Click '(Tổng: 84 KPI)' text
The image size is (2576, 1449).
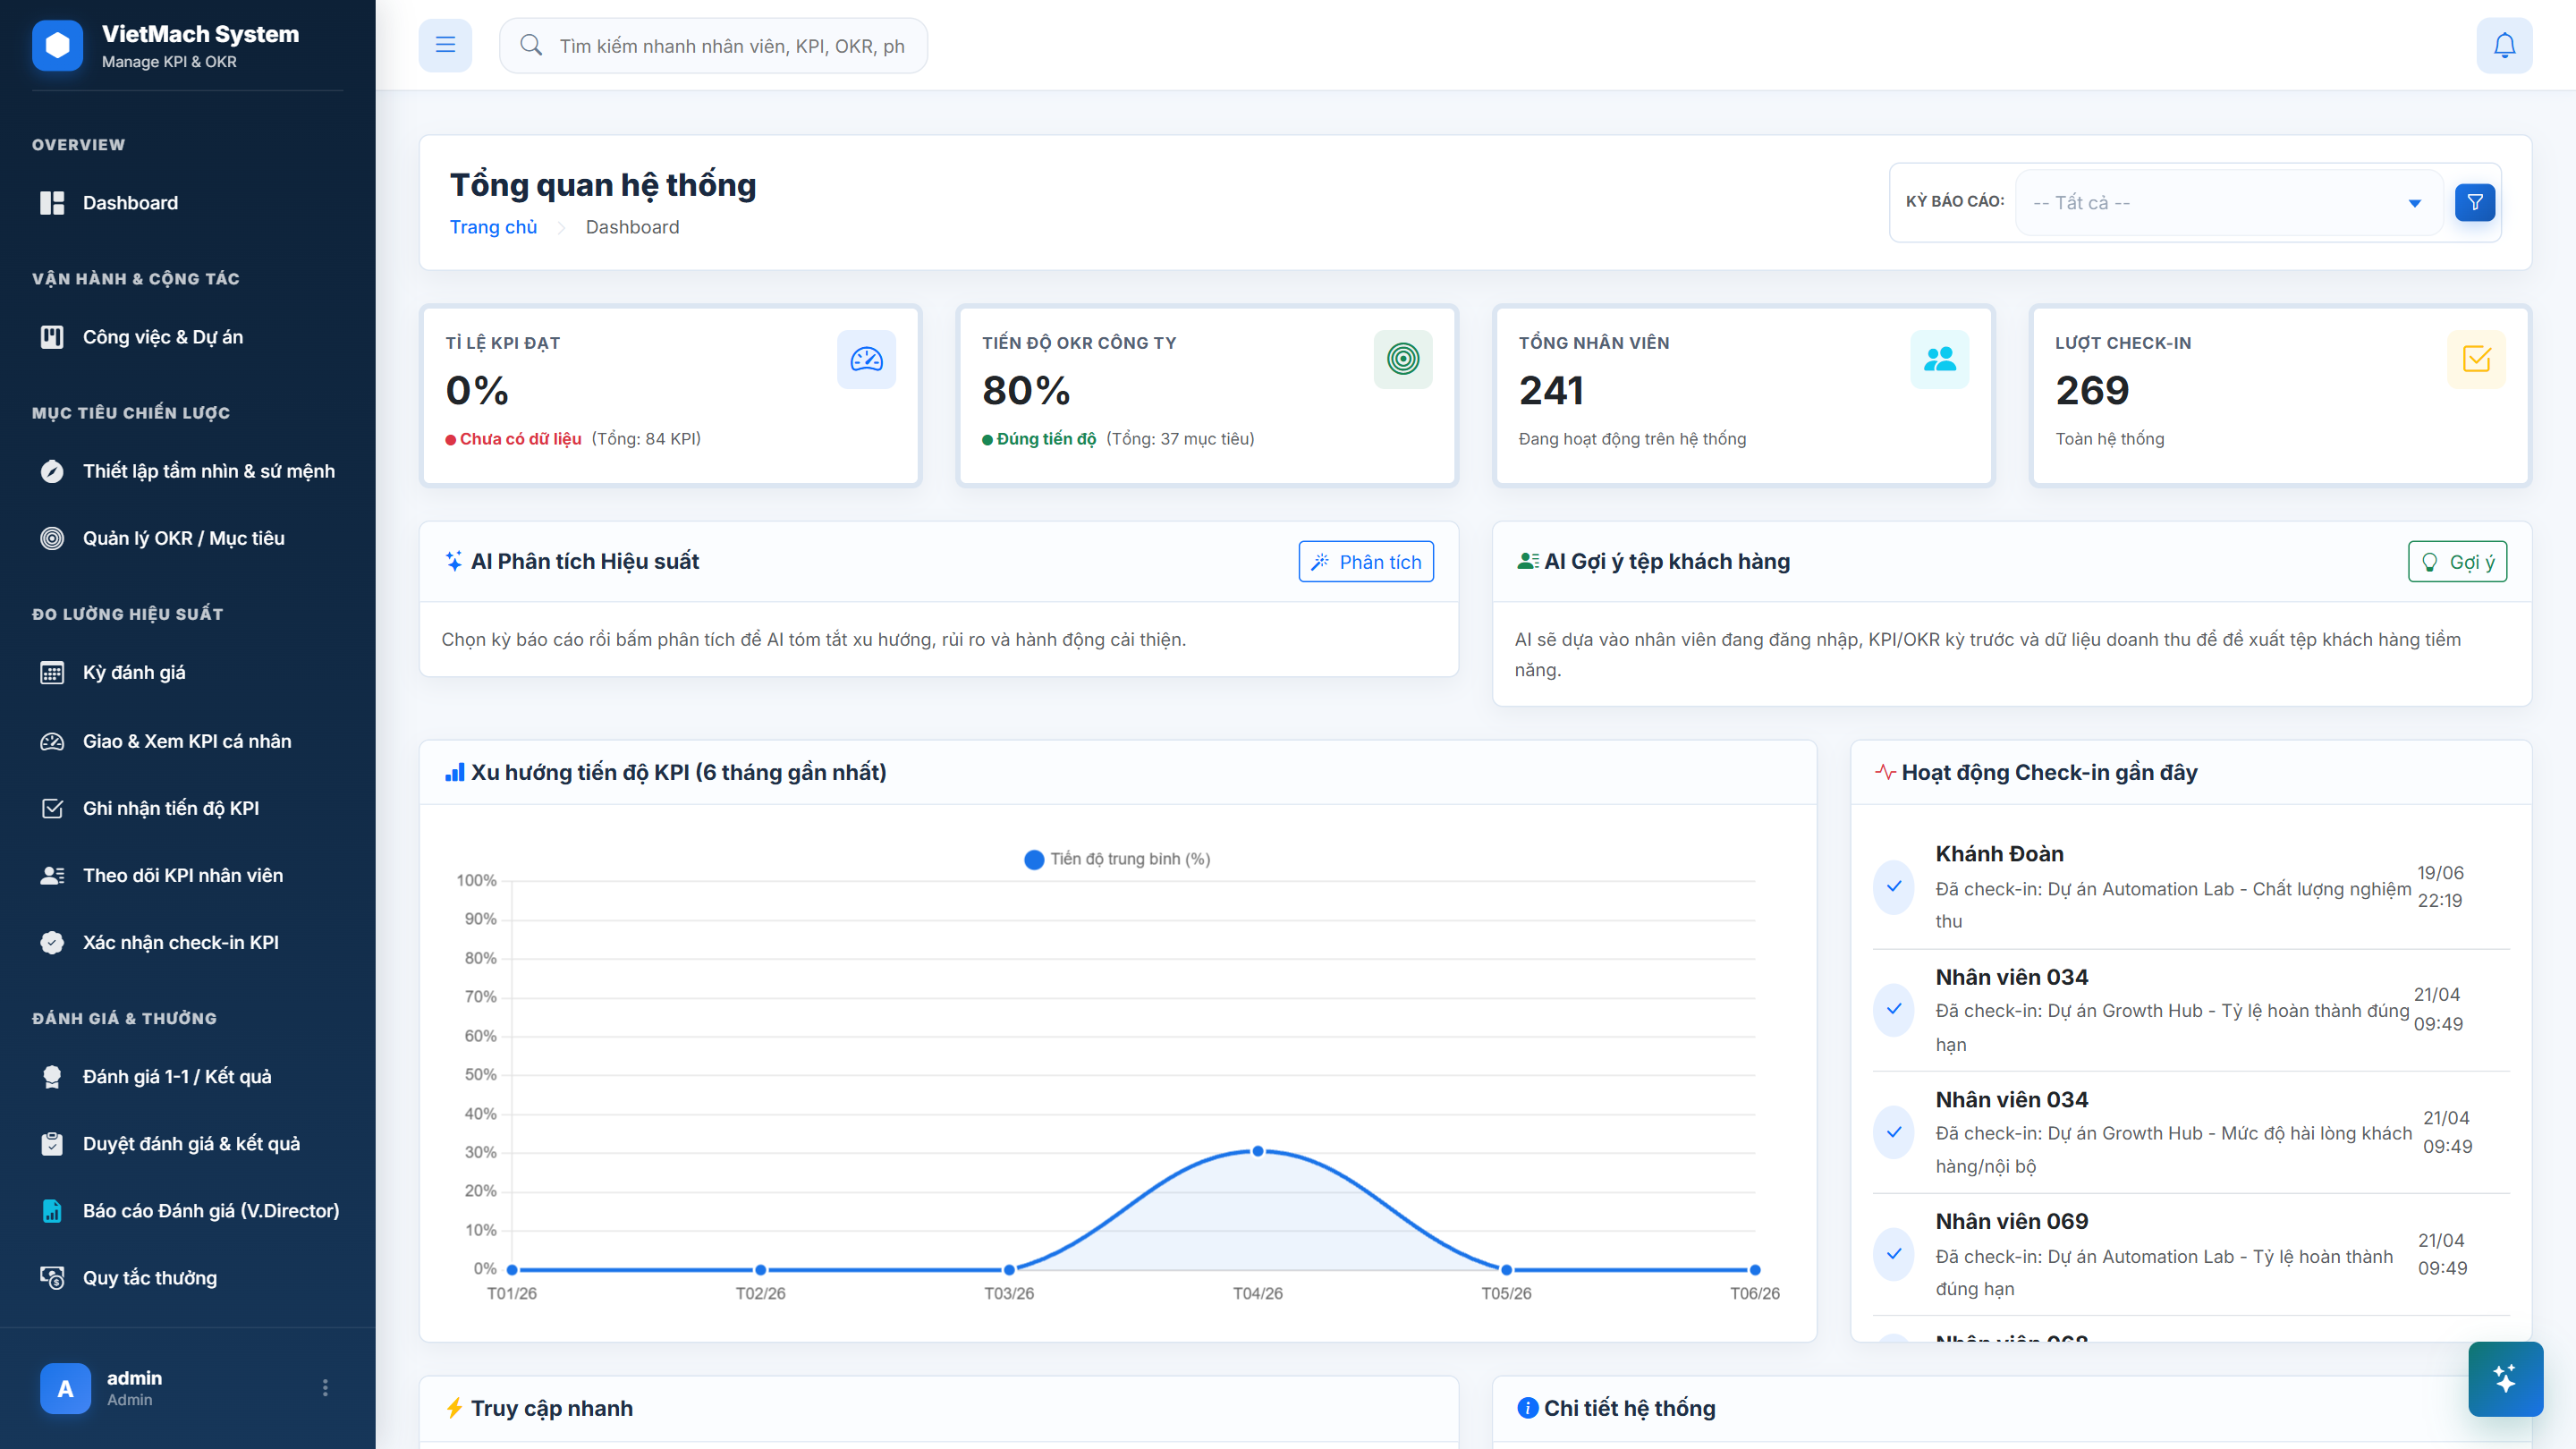click(646, 439)
